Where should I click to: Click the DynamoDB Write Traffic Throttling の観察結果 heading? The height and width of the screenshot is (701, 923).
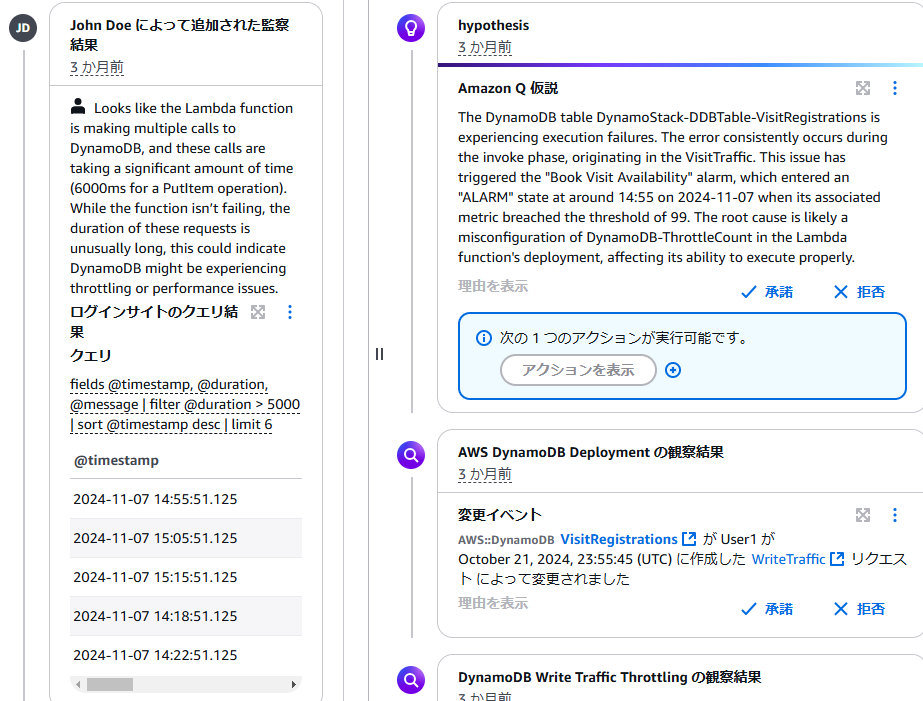coord(610,677)
